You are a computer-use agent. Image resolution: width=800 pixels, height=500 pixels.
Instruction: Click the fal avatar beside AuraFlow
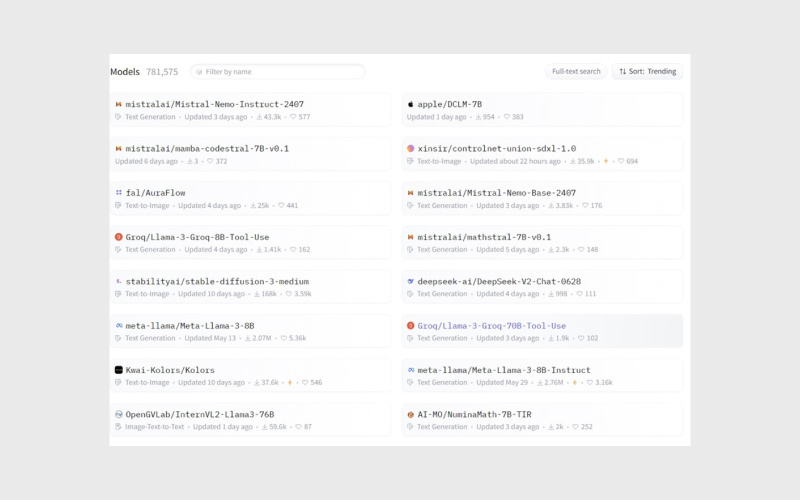[118, 193]
